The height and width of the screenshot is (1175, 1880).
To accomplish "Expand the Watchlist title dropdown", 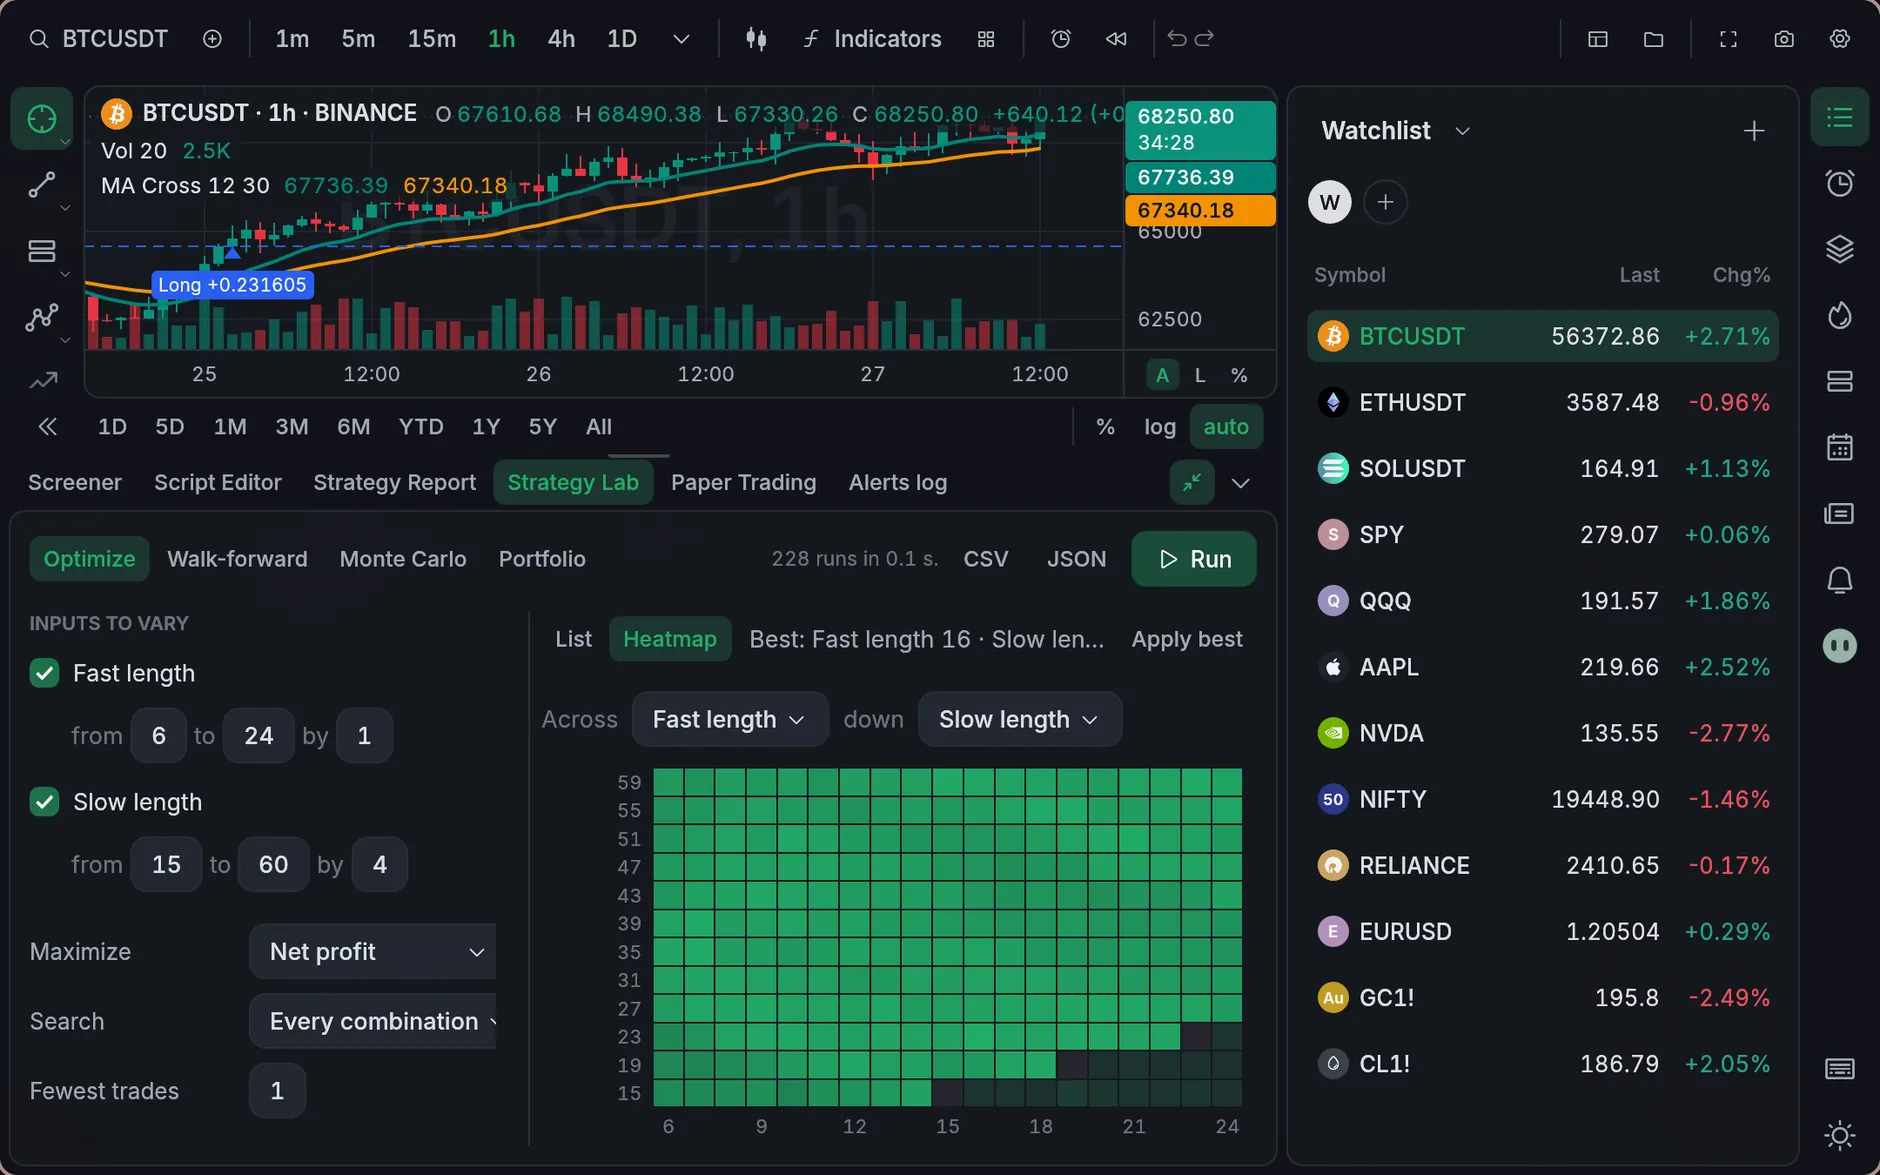I will (x=1462, y=131).
